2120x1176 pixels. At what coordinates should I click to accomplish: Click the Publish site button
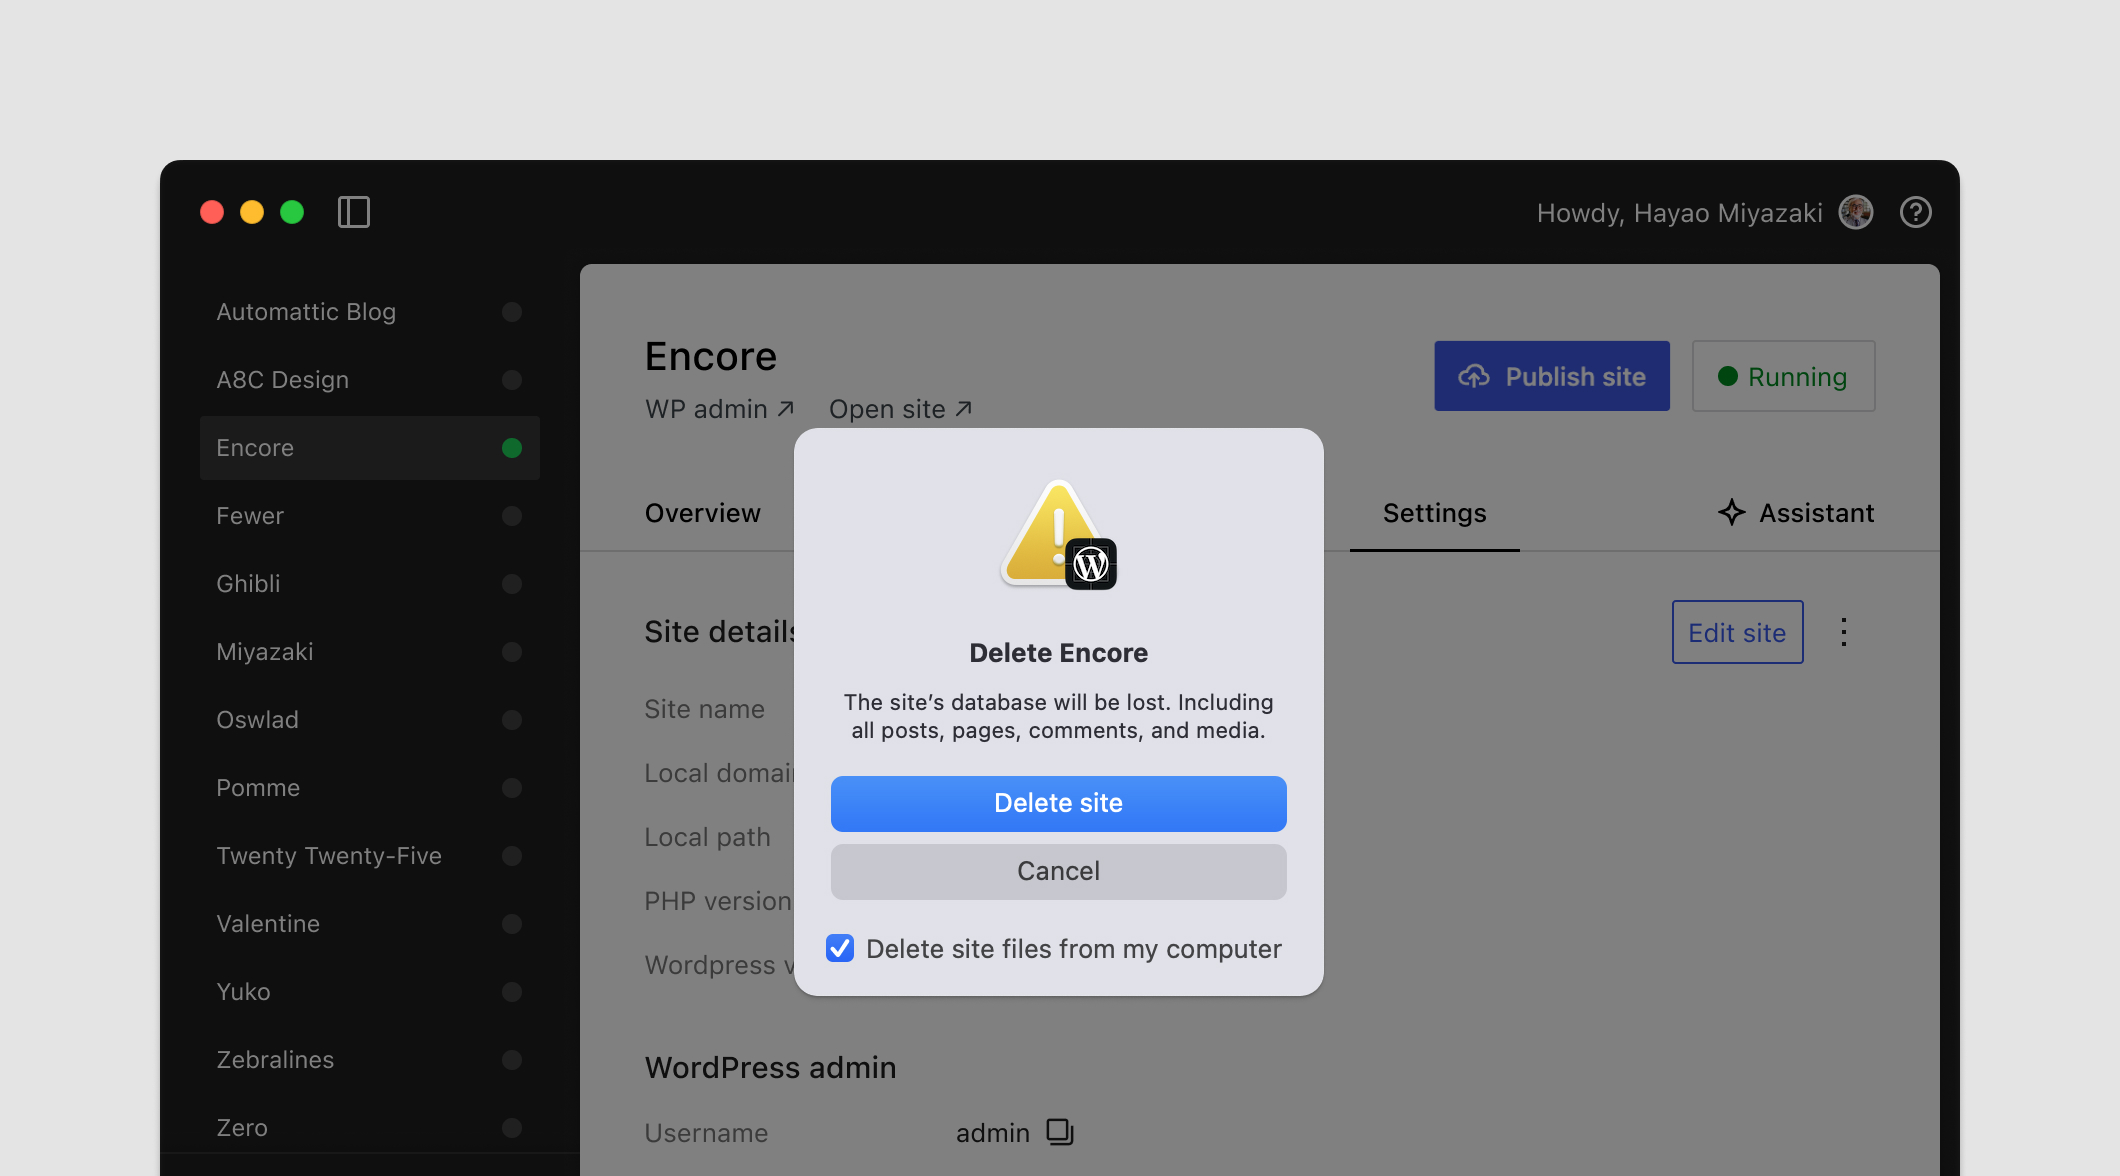[x=1552, y=376]
